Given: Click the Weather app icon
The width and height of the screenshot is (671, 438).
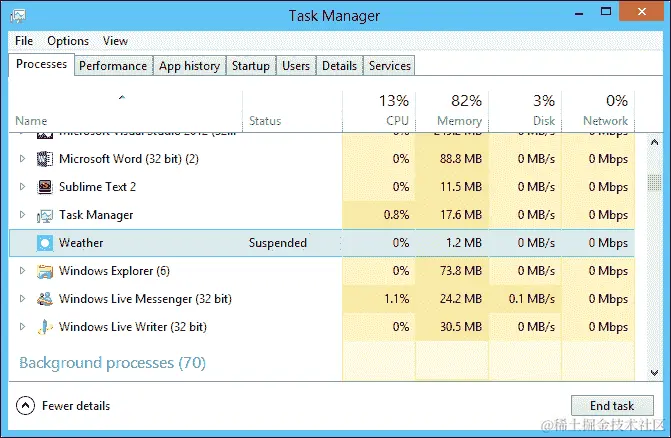Looking at the screenshot, I should (x=45, y=243).
